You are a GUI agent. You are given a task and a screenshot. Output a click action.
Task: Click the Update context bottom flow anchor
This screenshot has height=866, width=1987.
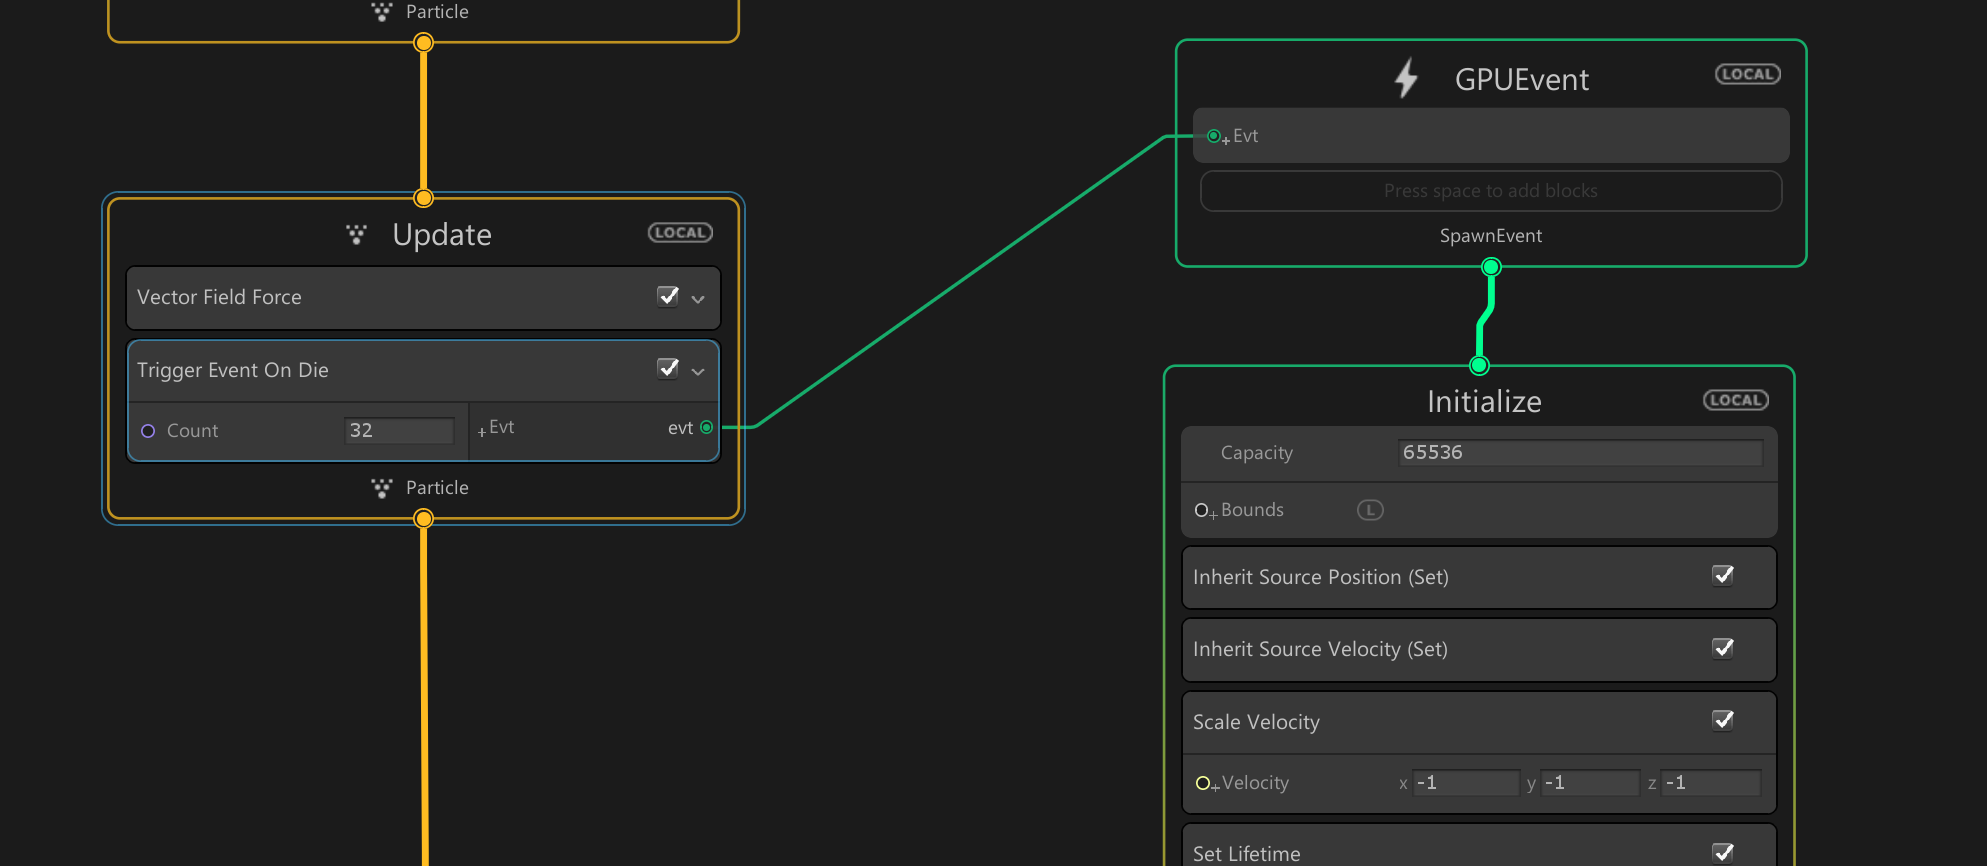(424, 518)
